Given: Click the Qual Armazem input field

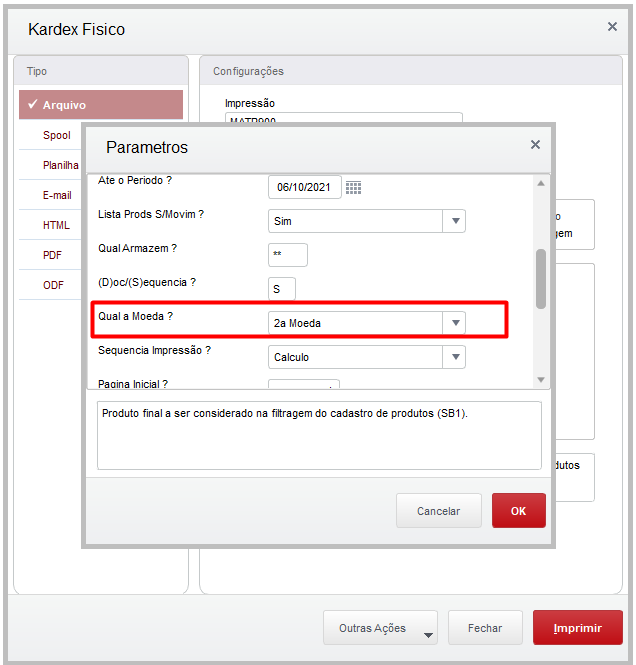Looking at the screenshot, I should (287, 255).
